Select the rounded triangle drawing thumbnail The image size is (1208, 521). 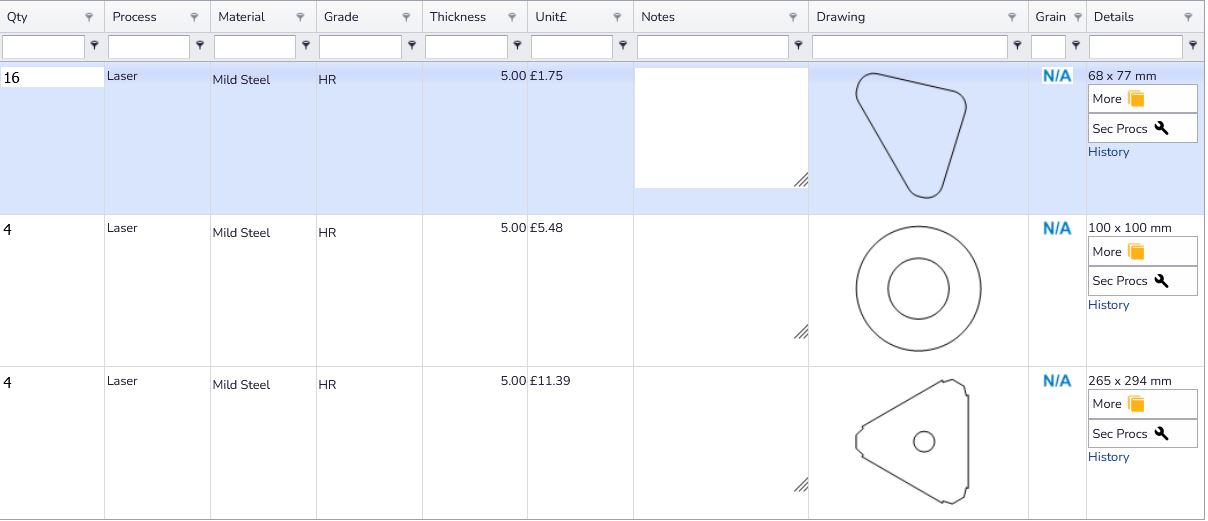(x=911, y=134)
